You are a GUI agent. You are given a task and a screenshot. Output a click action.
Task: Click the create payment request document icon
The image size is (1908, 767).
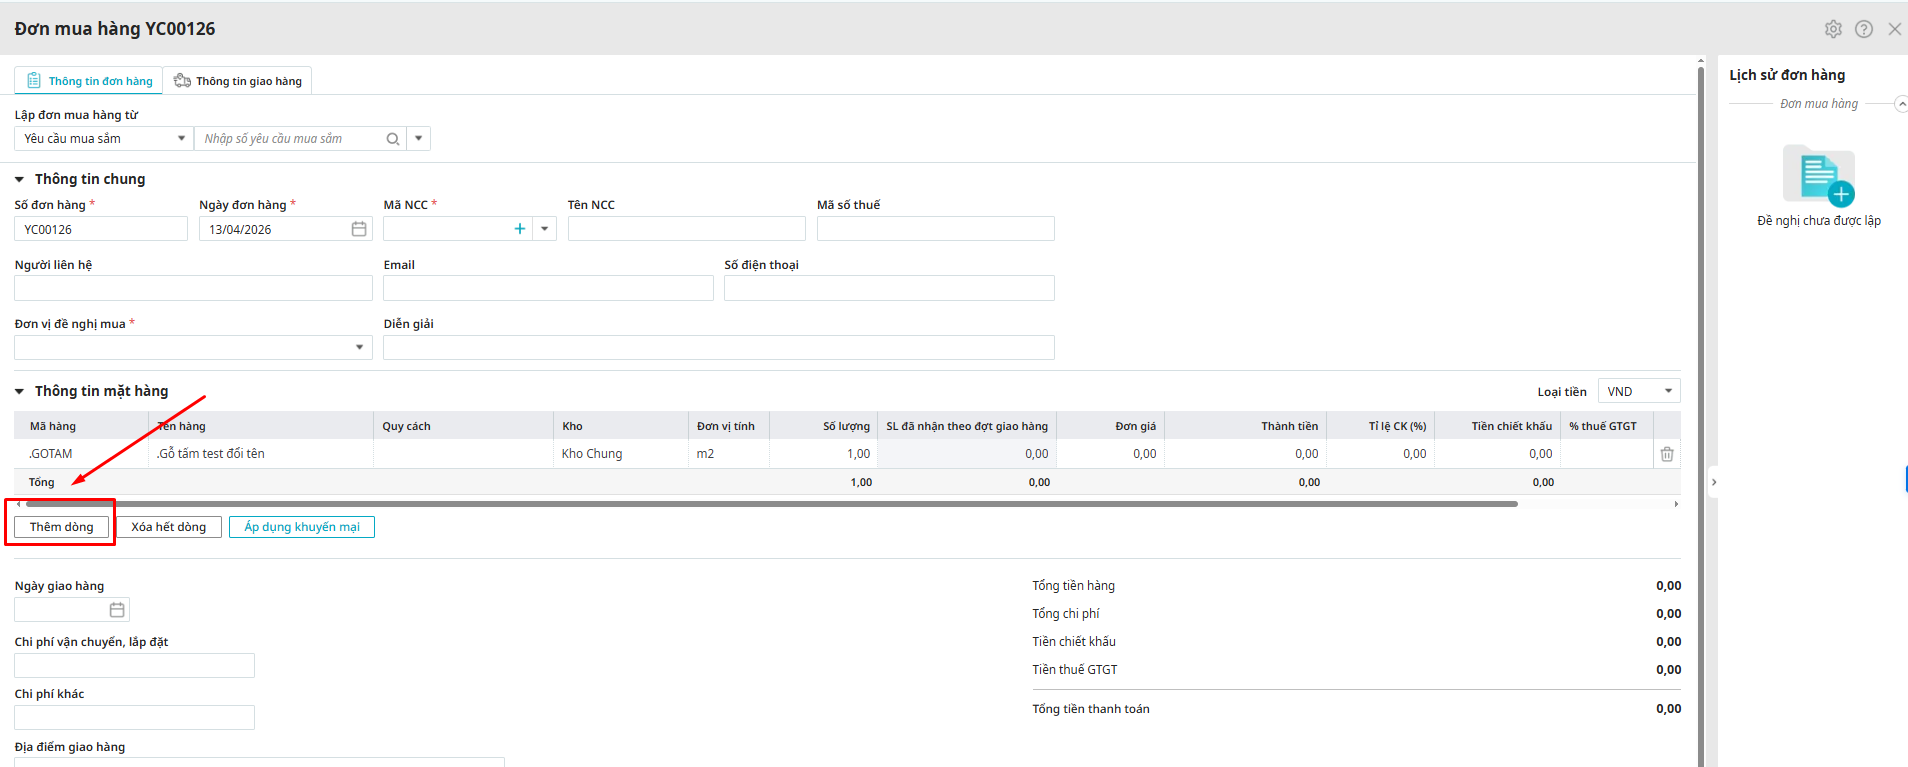[x=1819, y=177]
